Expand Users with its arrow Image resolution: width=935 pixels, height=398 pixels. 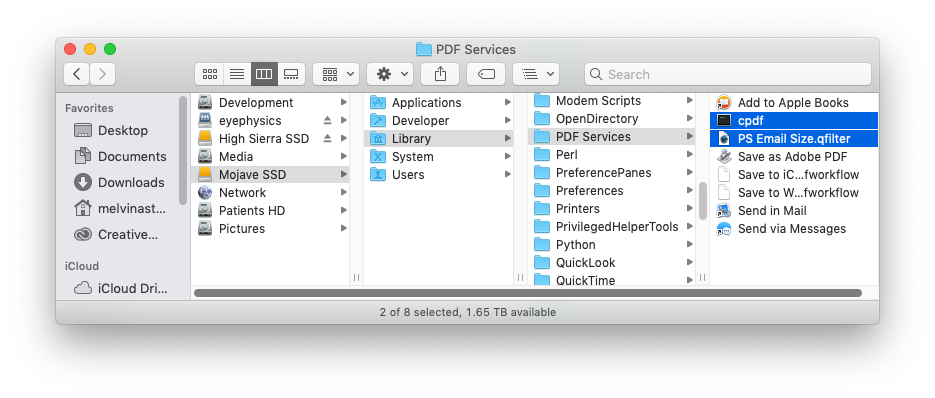(x=507, y=175)
